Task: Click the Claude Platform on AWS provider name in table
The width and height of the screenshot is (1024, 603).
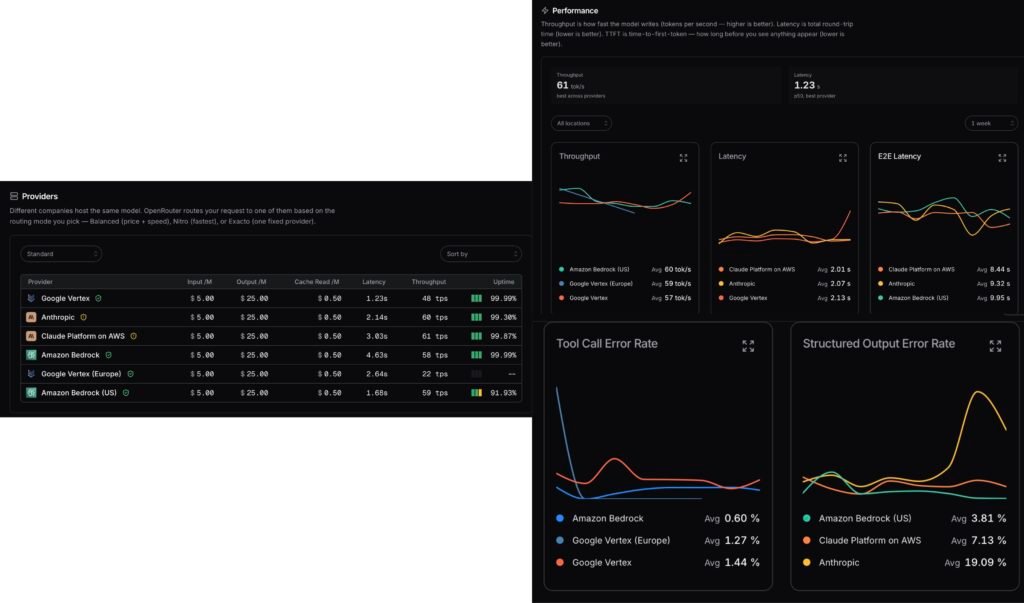Action: pyautogui.click(x=82, y=336)
